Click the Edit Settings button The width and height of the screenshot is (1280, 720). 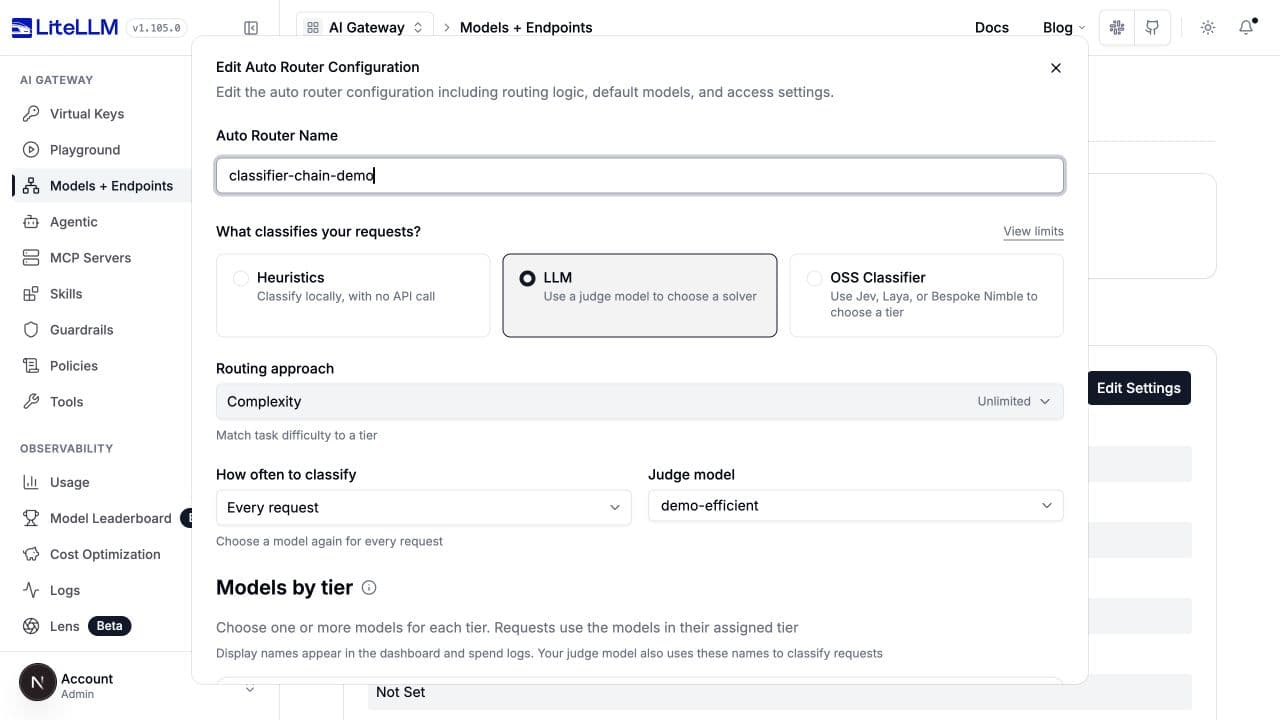tap(1138, 388)
